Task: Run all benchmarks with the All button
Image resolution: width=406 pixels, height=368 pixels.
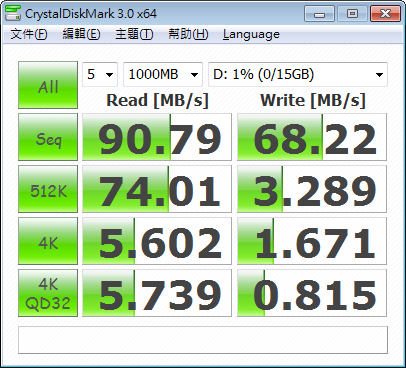Action: pyautogui.click(x=48, y=85)
